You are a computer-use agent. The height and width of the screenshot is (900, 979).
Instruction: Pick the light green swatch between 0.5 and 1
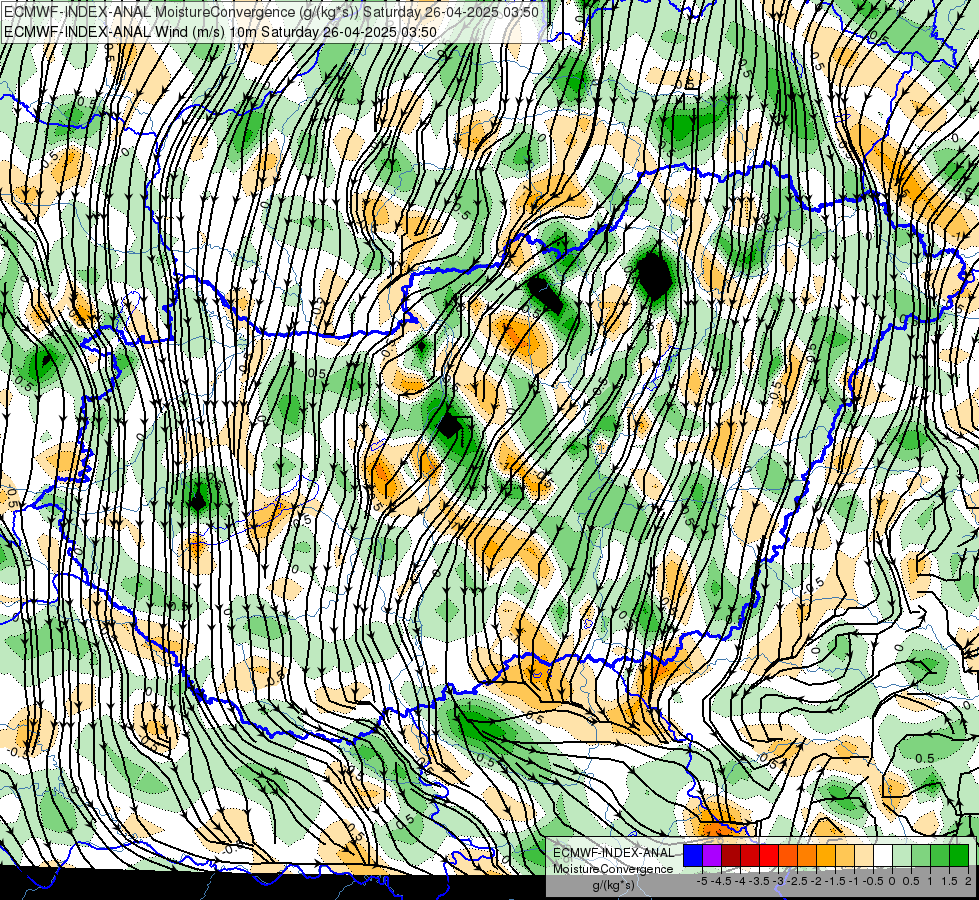click(x=921, y=855)
